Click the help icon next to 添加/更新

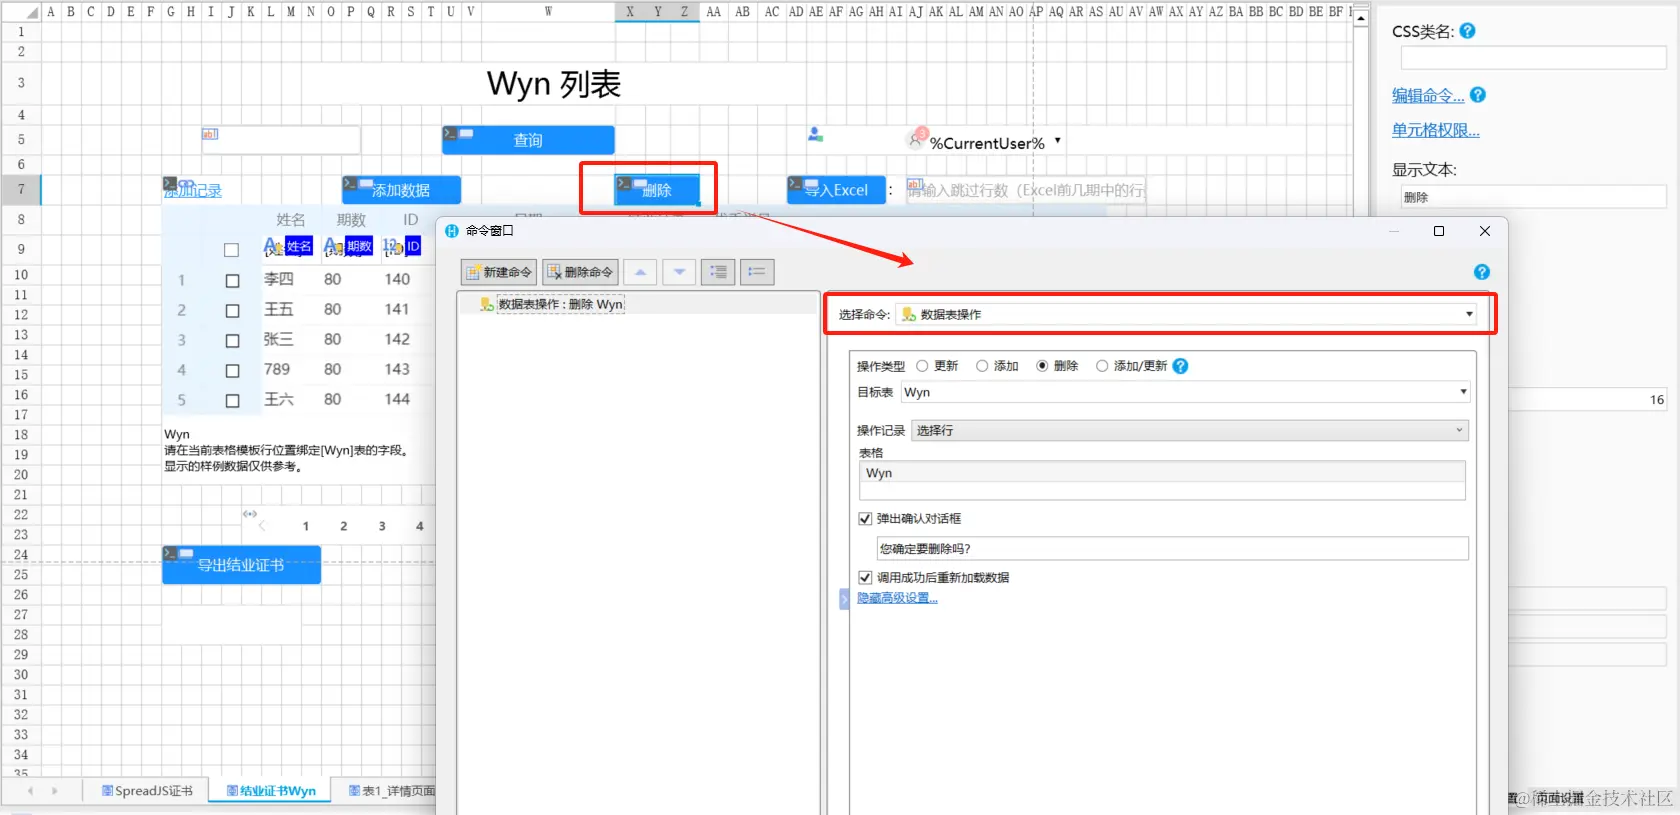pos(1180,366)
